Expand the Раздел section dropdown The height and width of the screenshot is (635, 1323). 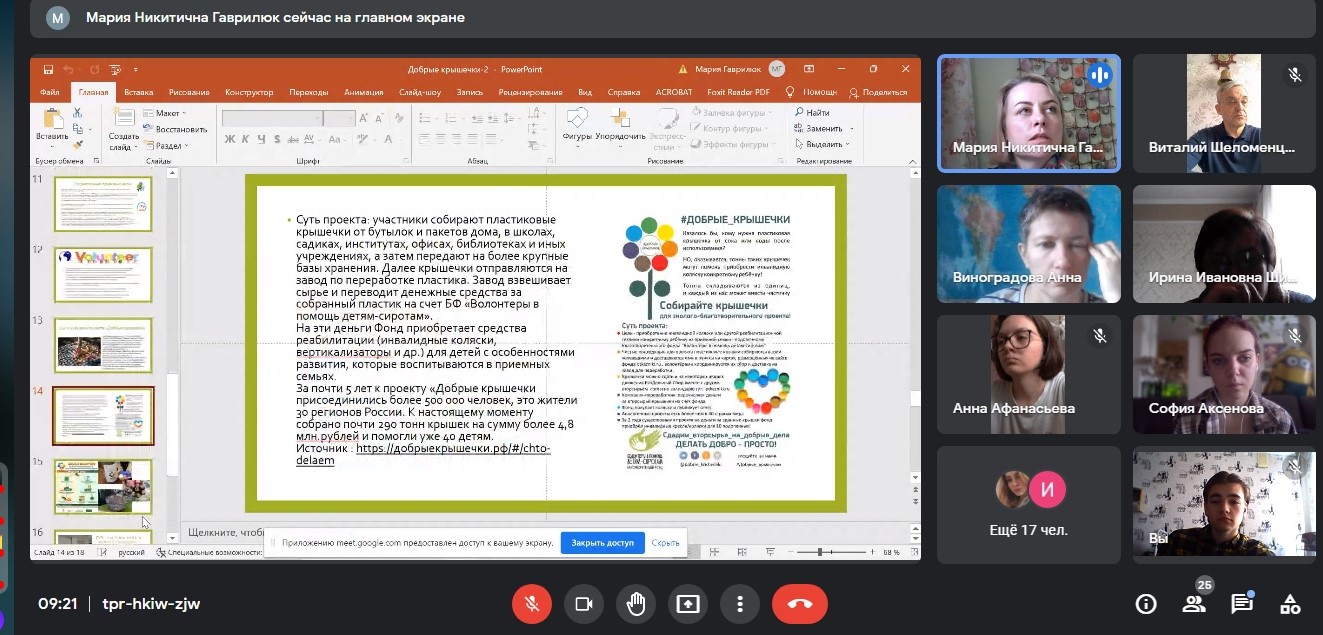165,145
